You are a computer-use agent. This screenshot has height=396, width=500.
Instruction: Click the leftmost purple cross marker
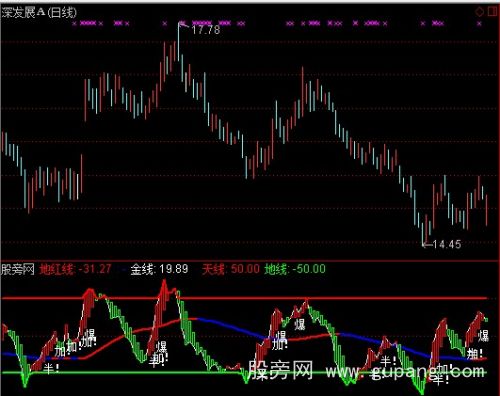pyautogui.click(x=74, y=23)
